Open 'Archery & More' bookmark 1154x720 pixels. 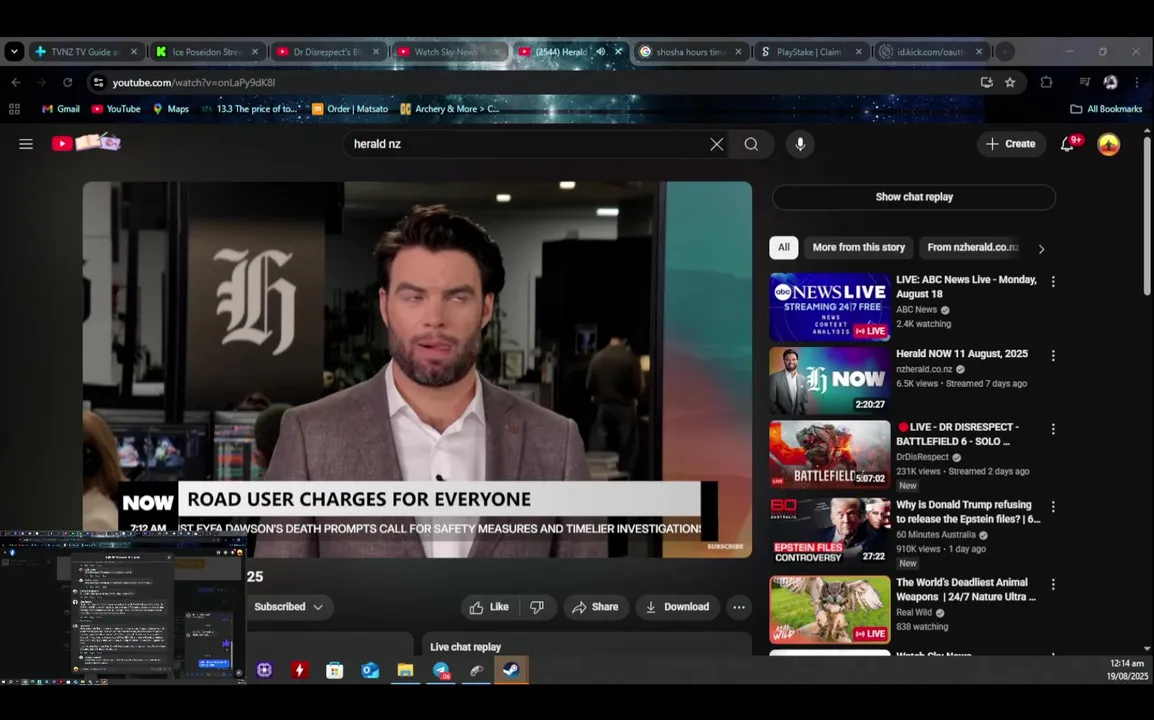[x=450, y=109]
